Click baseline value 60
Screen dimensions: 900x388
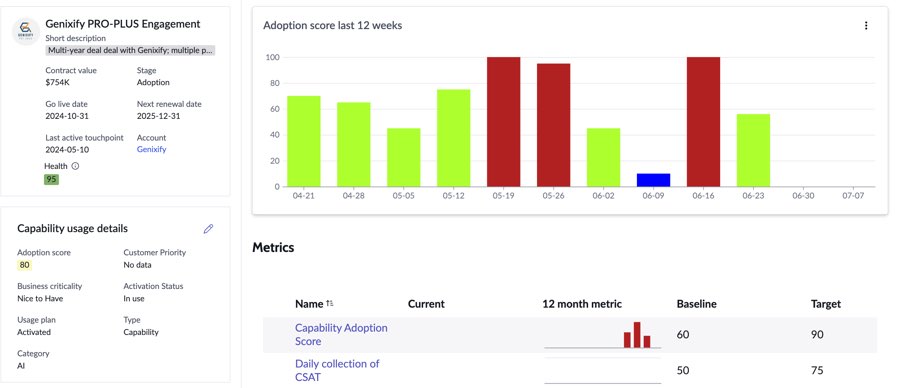[683, 334]
